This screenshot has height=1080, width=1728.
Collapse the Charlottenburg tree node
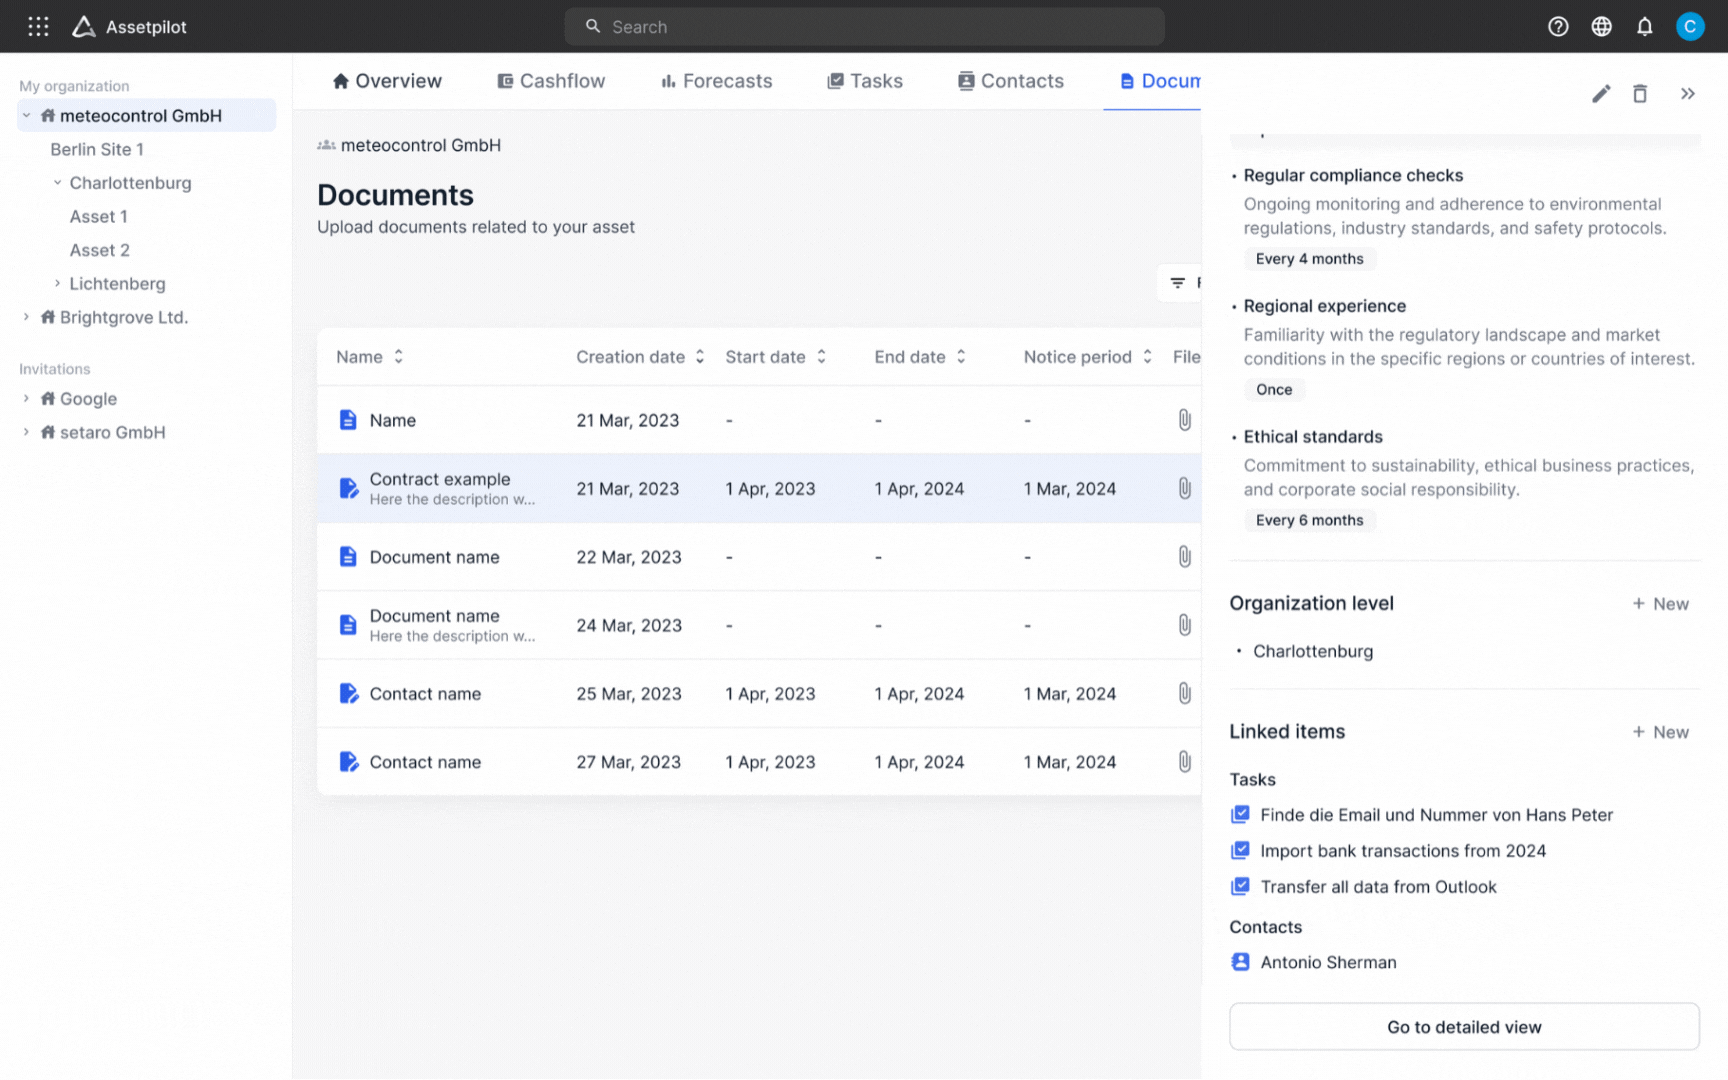coord(58,183)
